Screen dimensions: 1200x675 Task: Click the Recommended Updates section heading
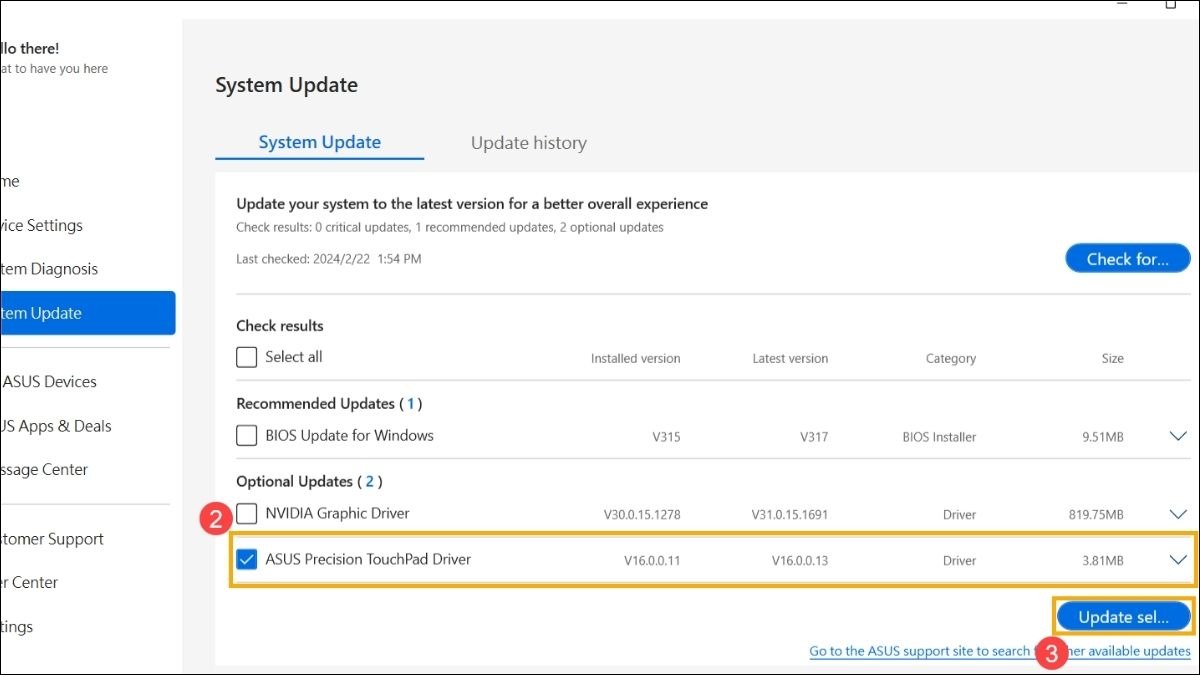tap(329, 404)
